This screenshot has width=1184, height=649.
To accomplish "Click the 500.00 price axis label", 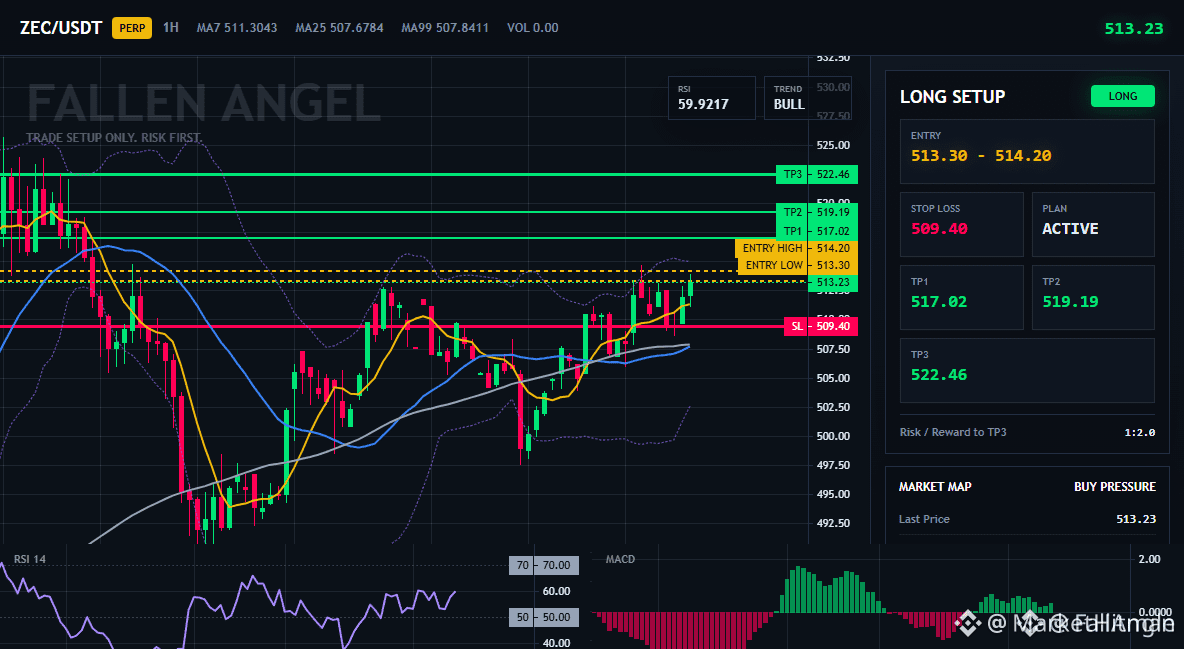I will click(x=833, y=436).
